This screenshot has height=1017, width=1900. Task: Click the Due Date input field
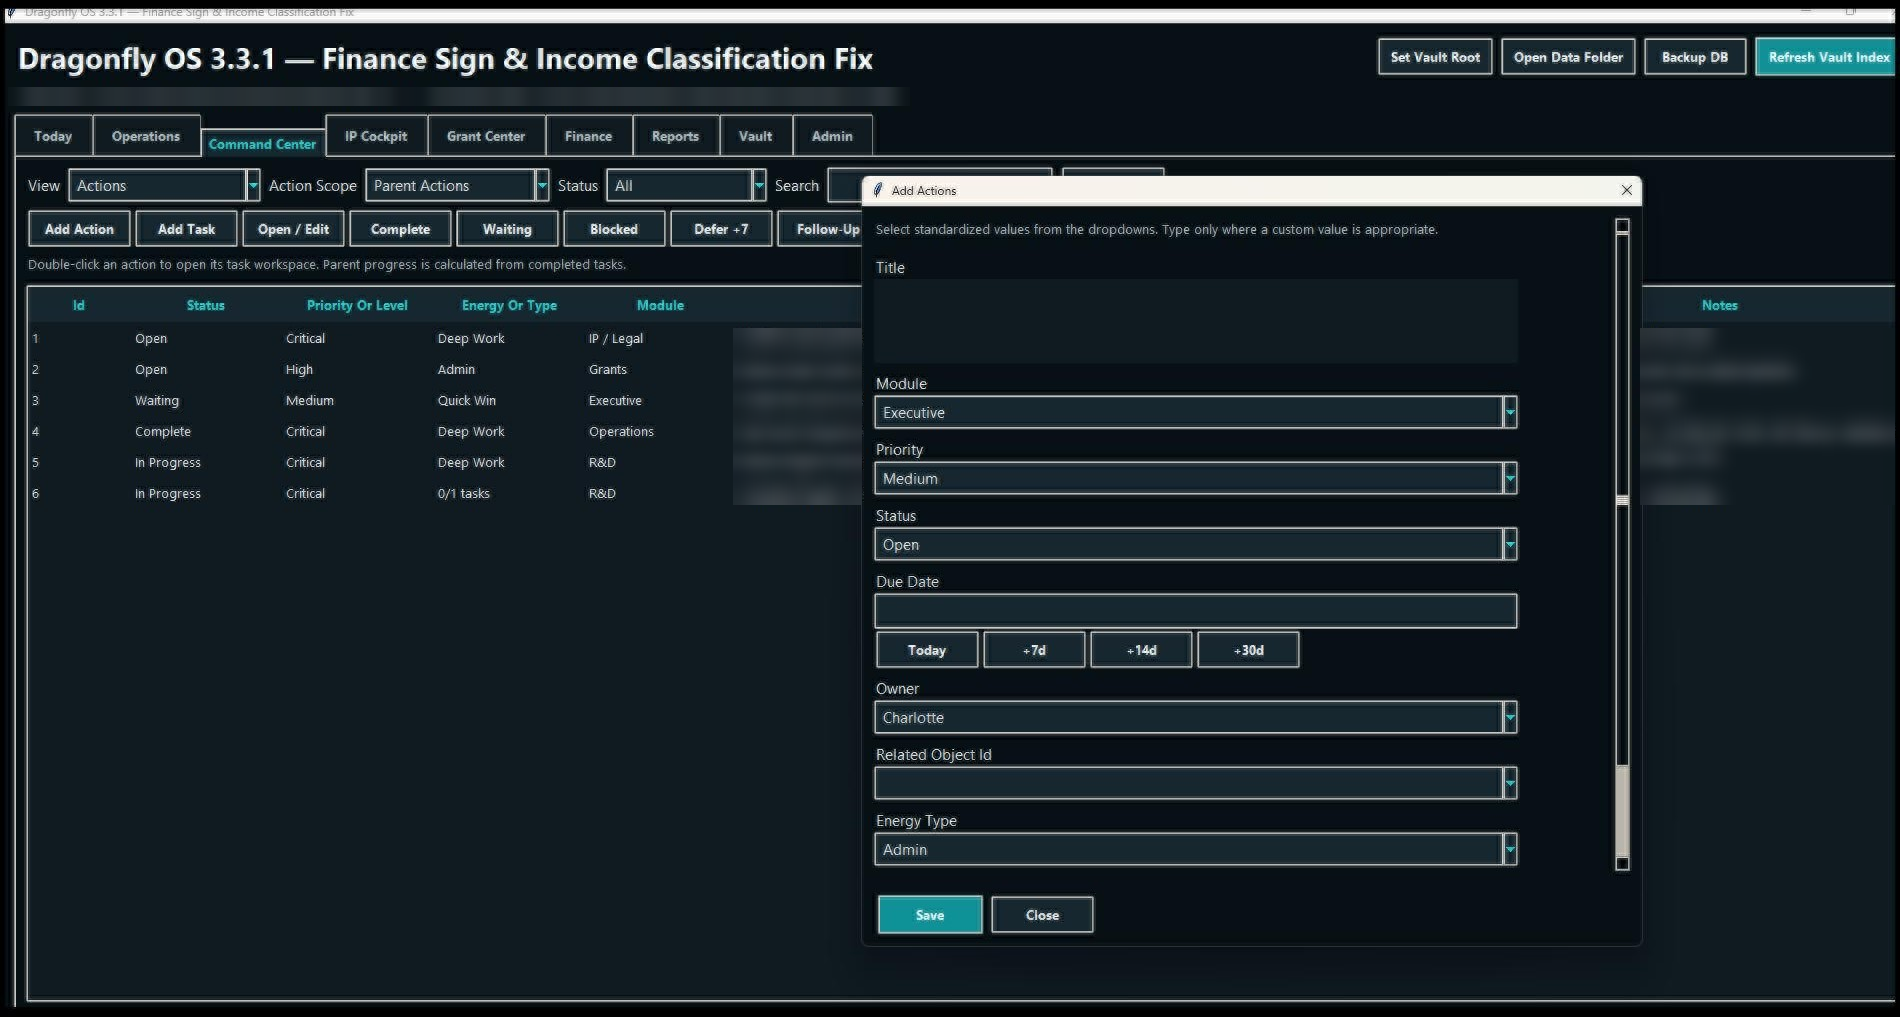click(x=1196, y=611)
